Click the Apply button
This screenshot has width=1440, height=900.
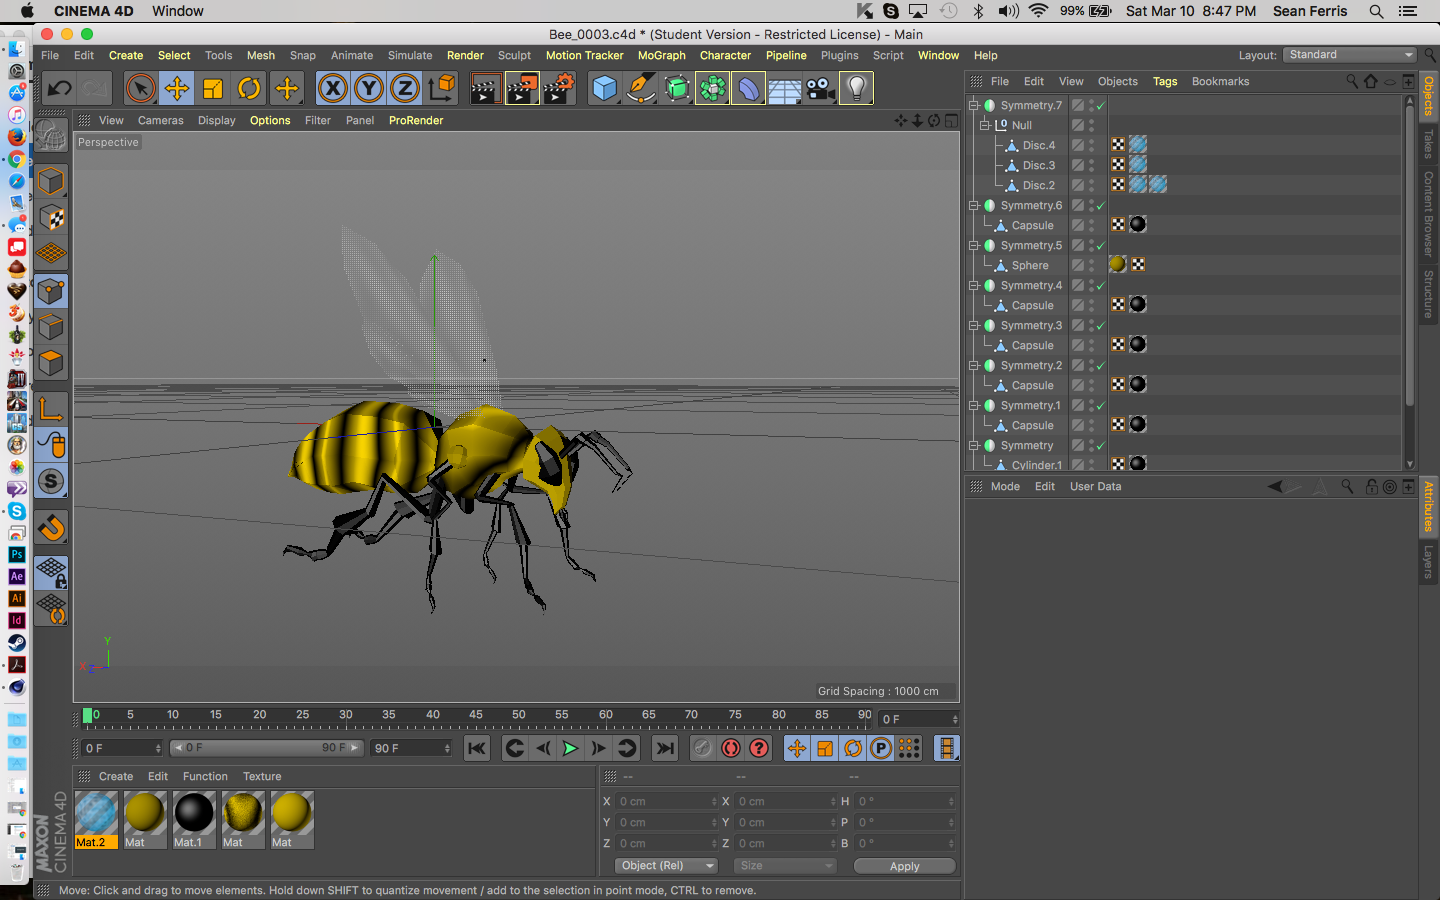click(x=904, y=866)
